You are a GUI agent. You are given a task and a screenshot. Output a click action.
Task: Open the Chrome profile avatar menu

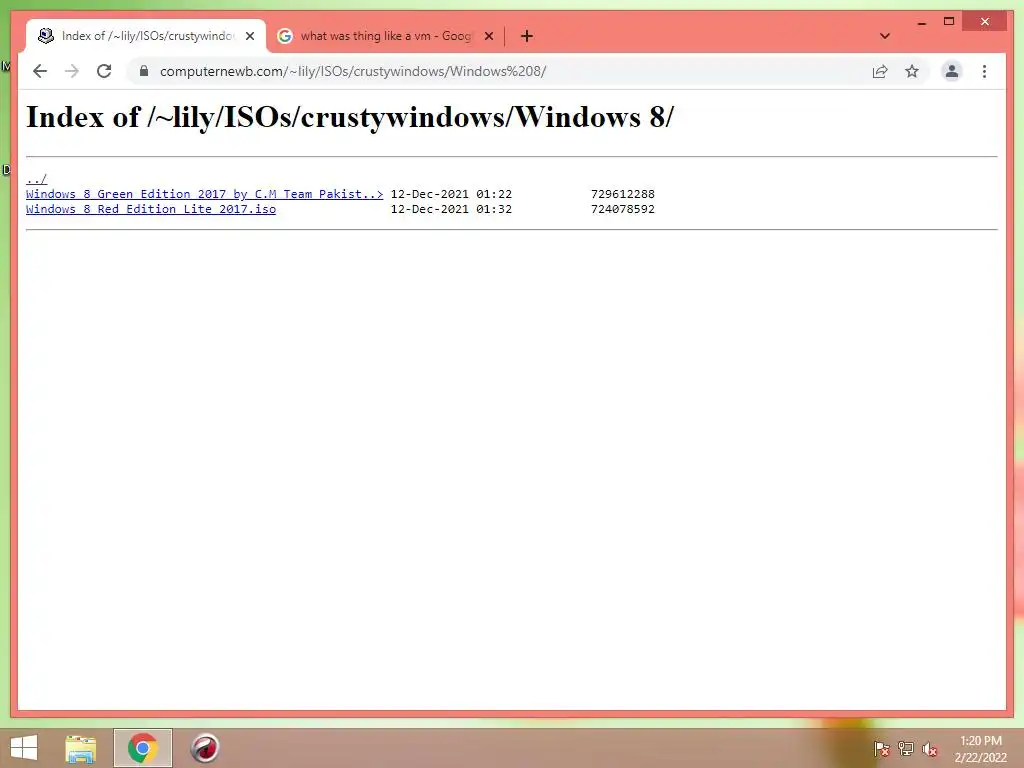(952, 71)
